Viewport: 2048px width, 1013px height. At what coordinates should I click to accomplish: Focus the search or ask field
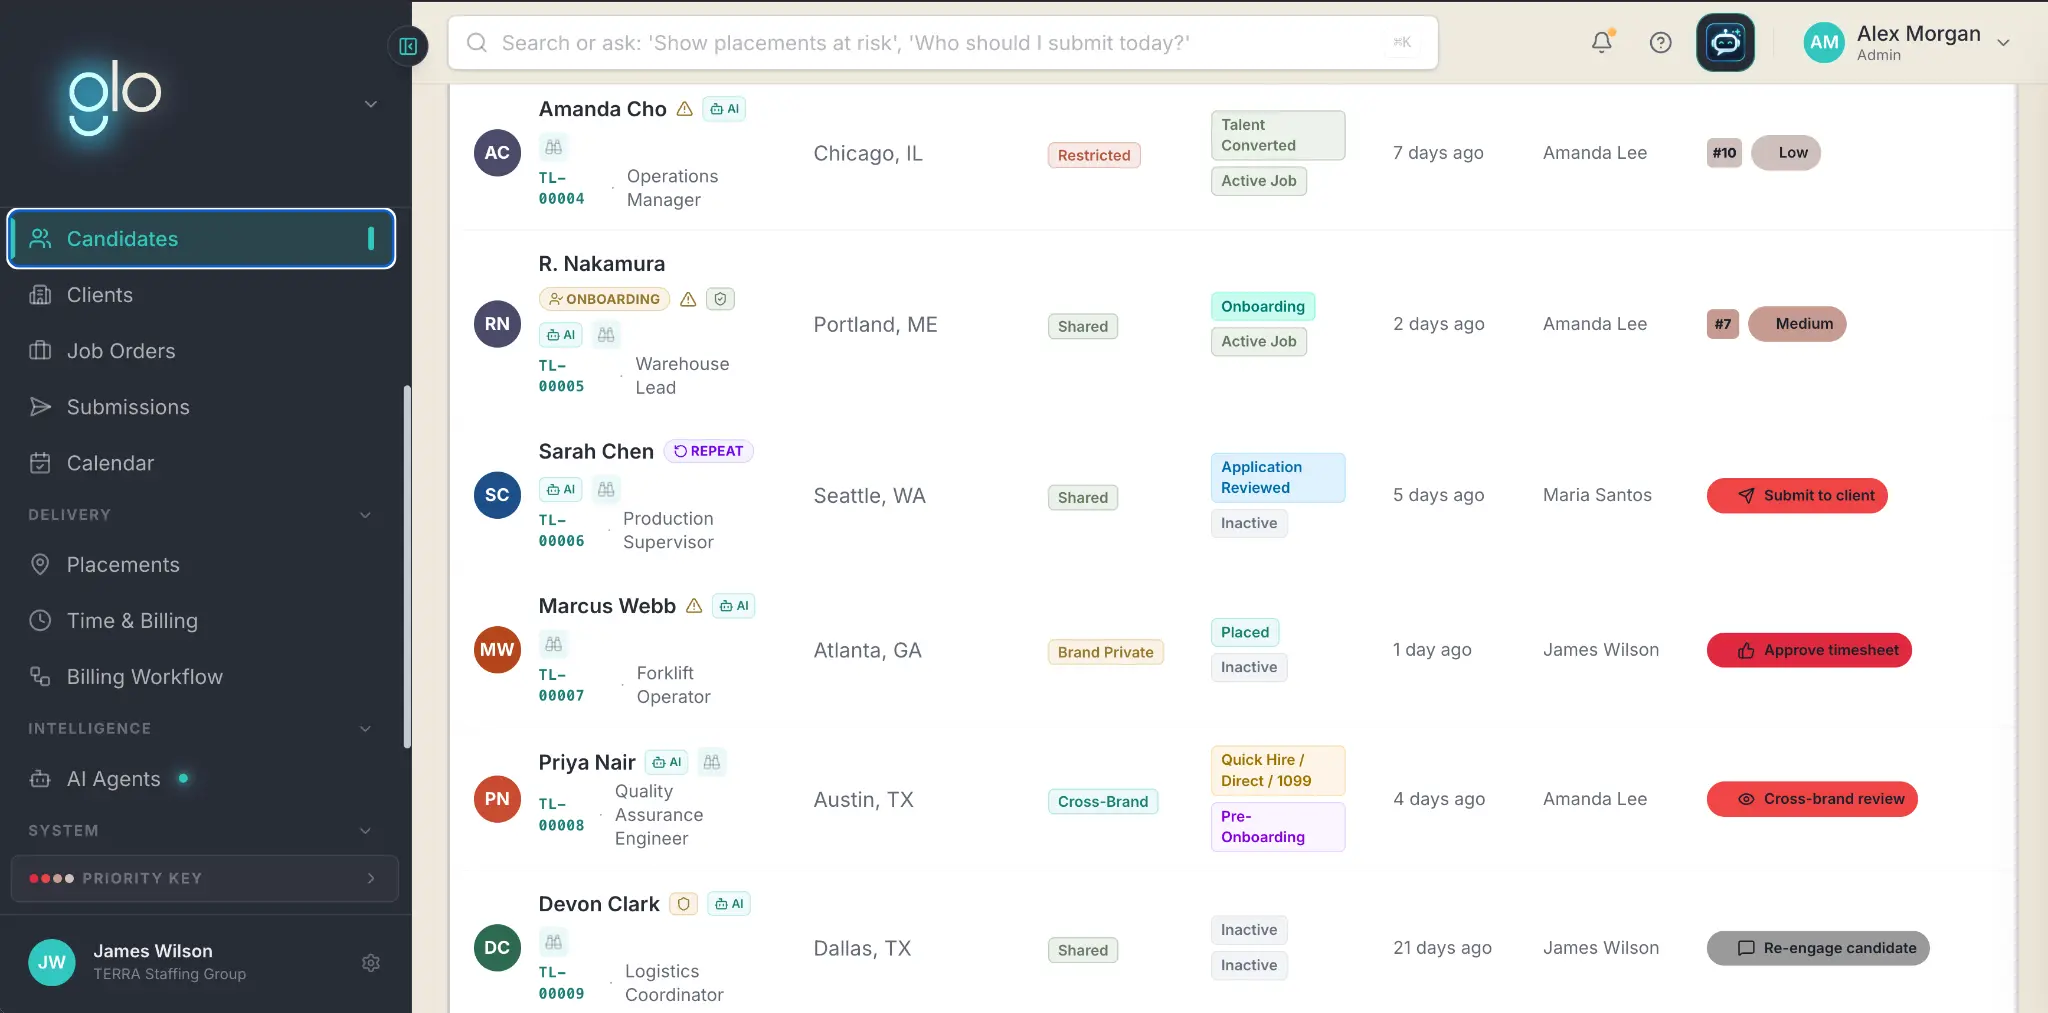pos(943,43)
